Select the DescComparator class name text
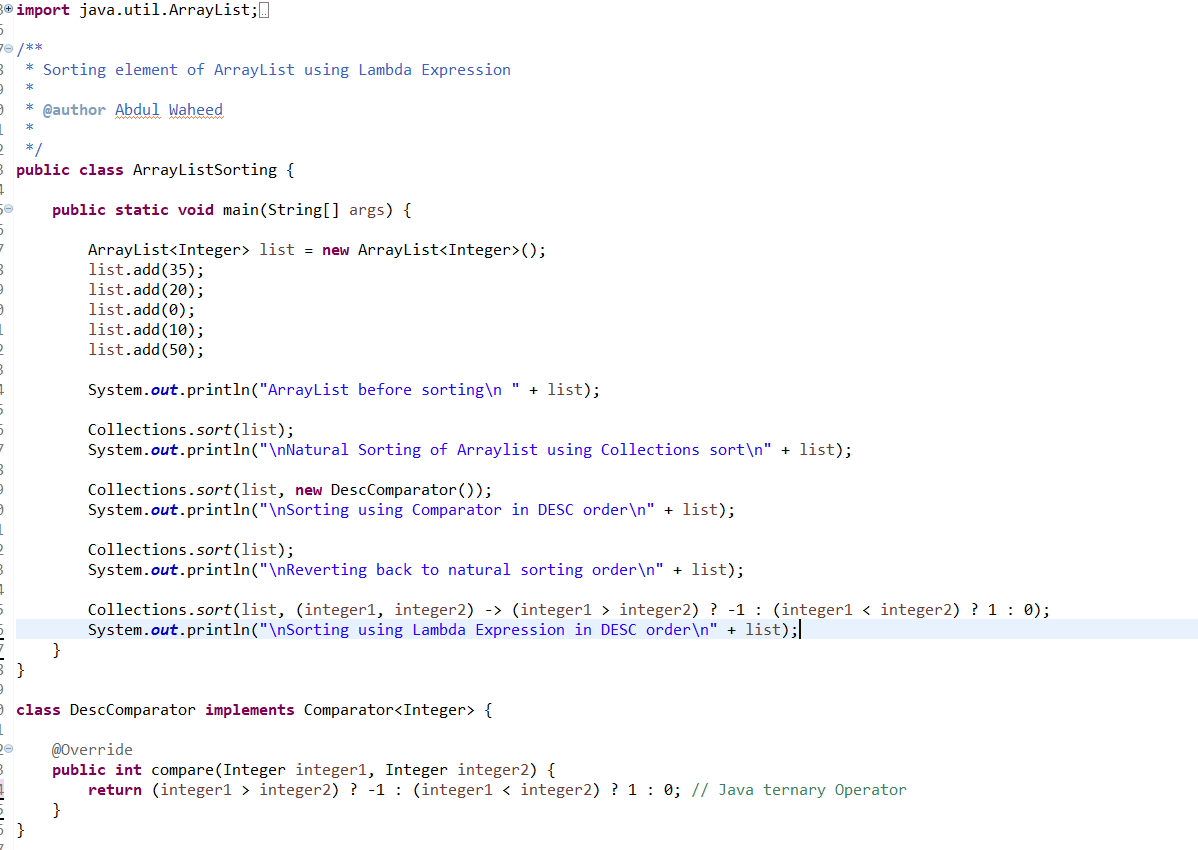Image resolution: width=1198 pixels, height=850 pixels. pyautogui.click(x=132, y=709)
